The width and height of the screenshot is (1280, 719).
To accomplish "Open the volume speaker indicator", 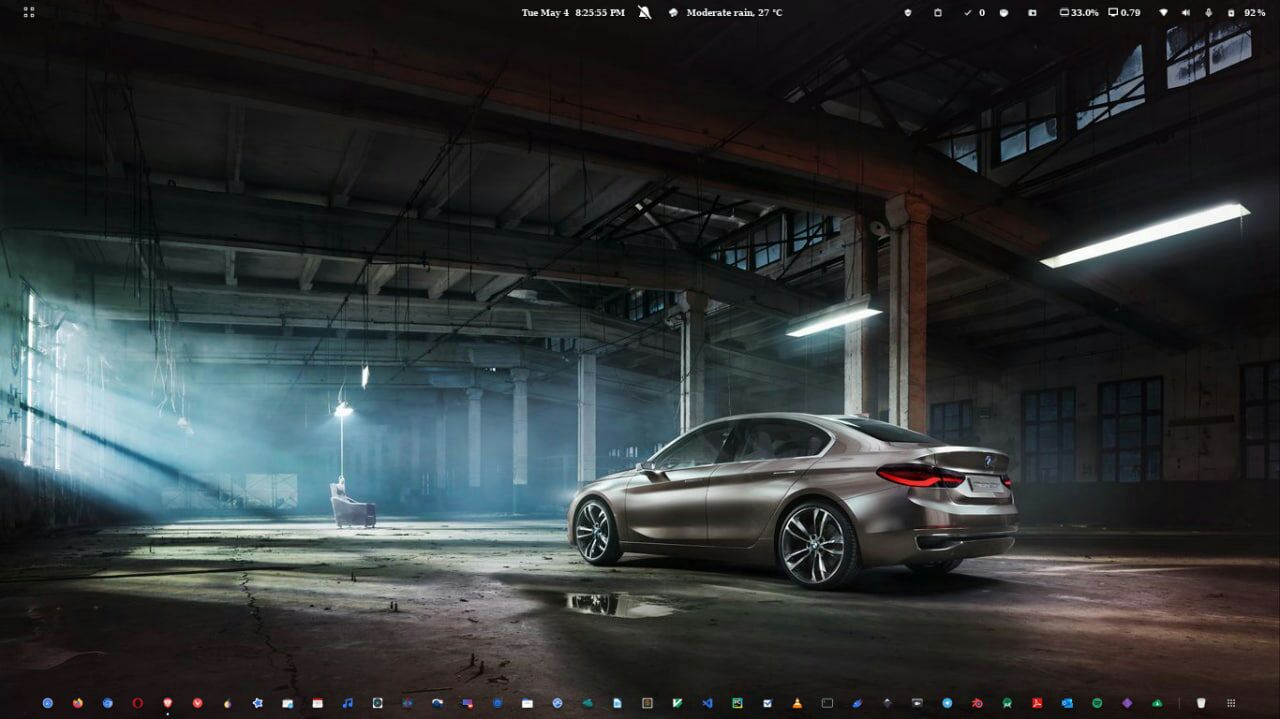I will (1186, 12).
